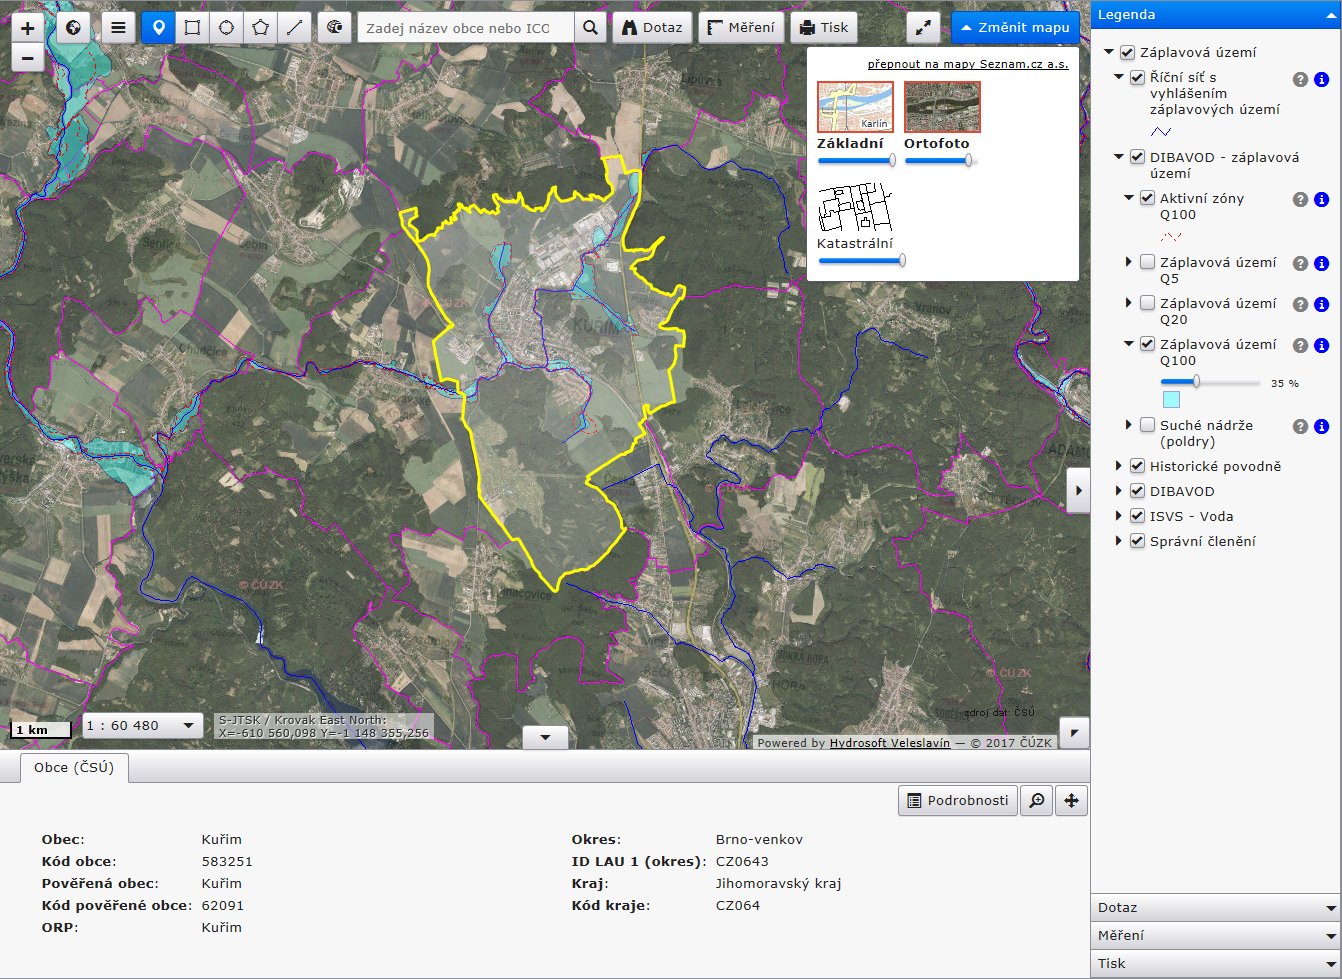Zoom out with the minus button
The width and height of the screenshot is (1342, 979).
(27, 58)
